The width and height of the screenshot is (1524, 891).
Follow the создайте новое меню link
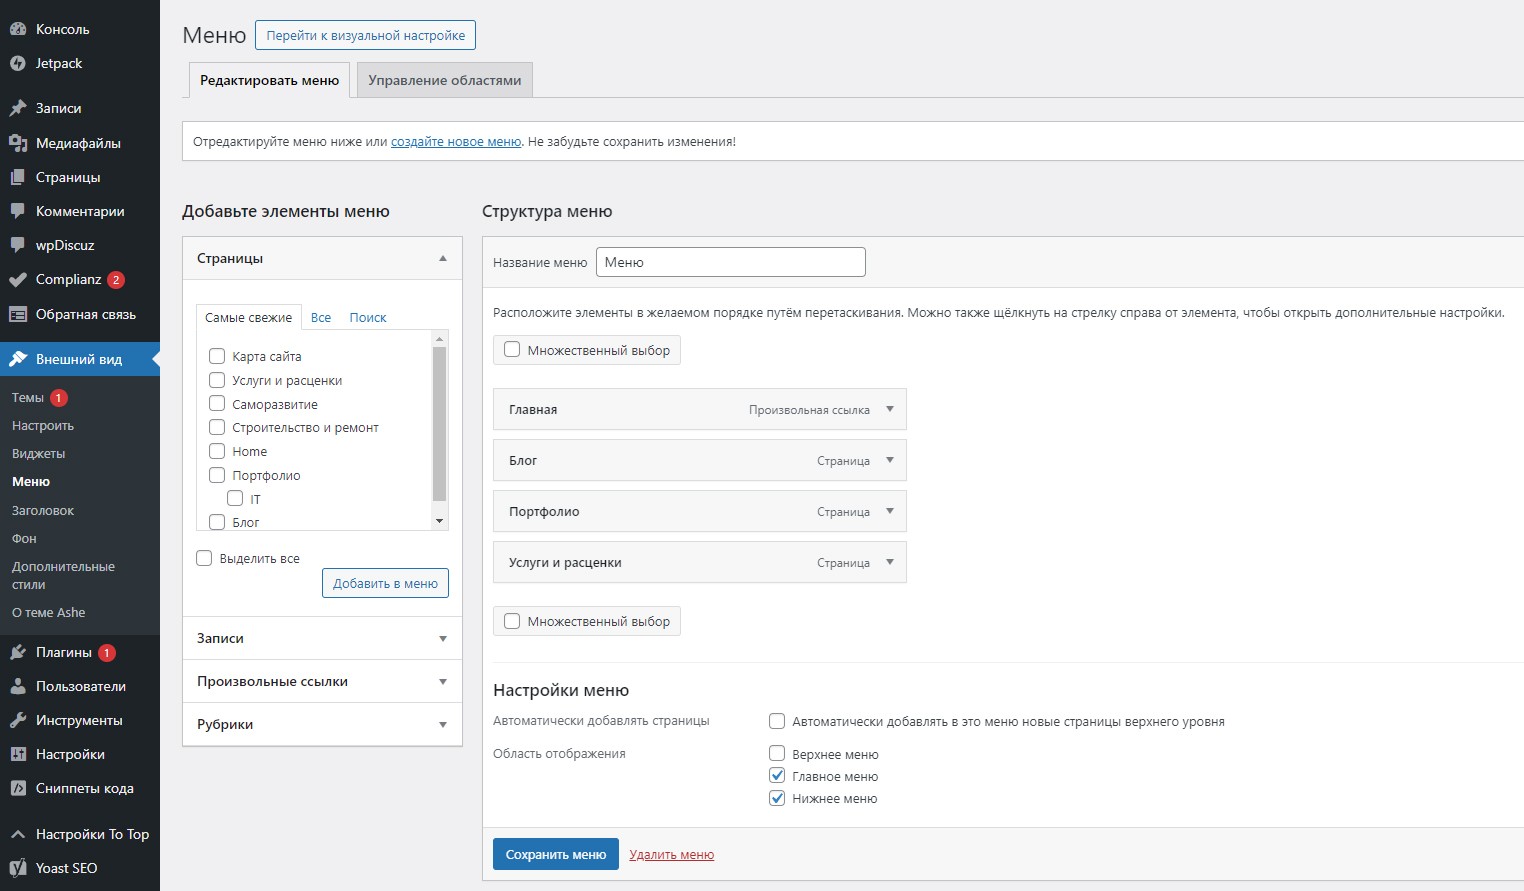click(x=456, y=141)
